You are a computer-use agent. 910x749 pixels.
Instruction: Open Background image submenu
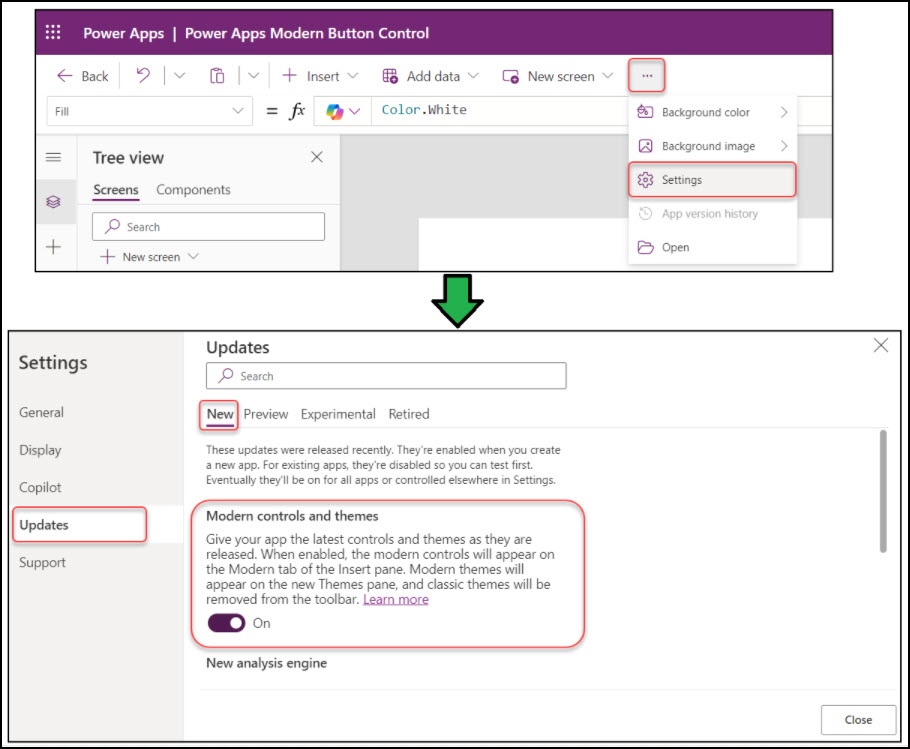(x=713, y=146)
